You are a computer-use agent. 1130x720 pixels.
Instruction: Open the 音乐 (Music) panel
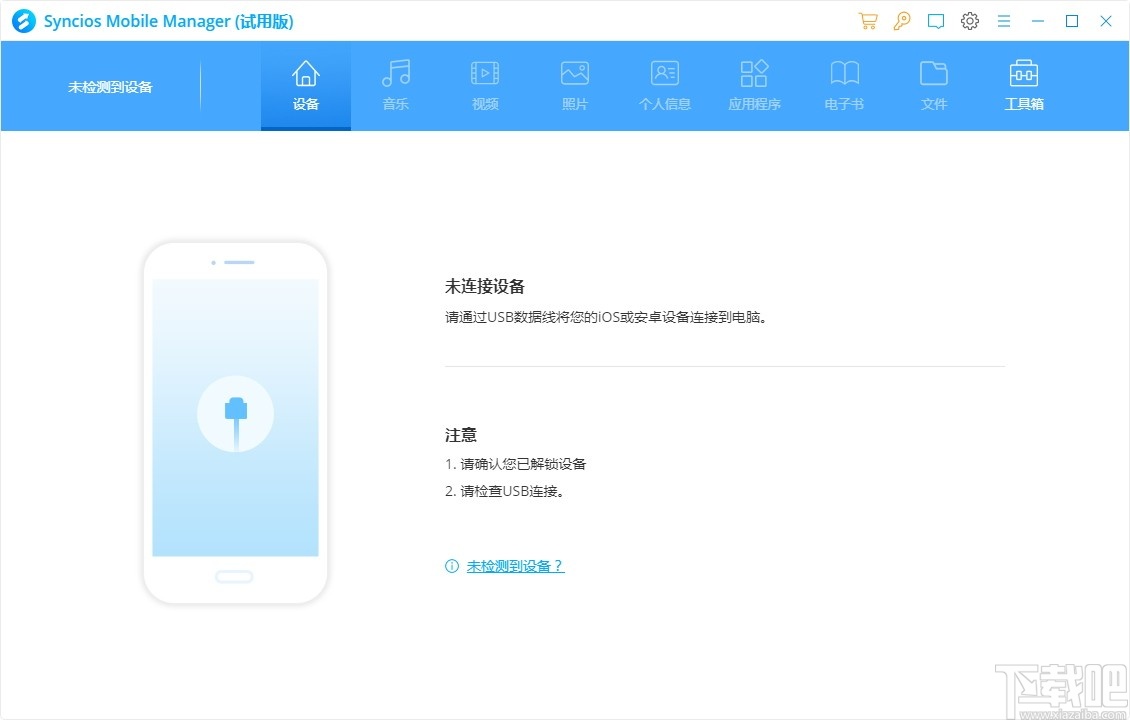coord(395,85)
